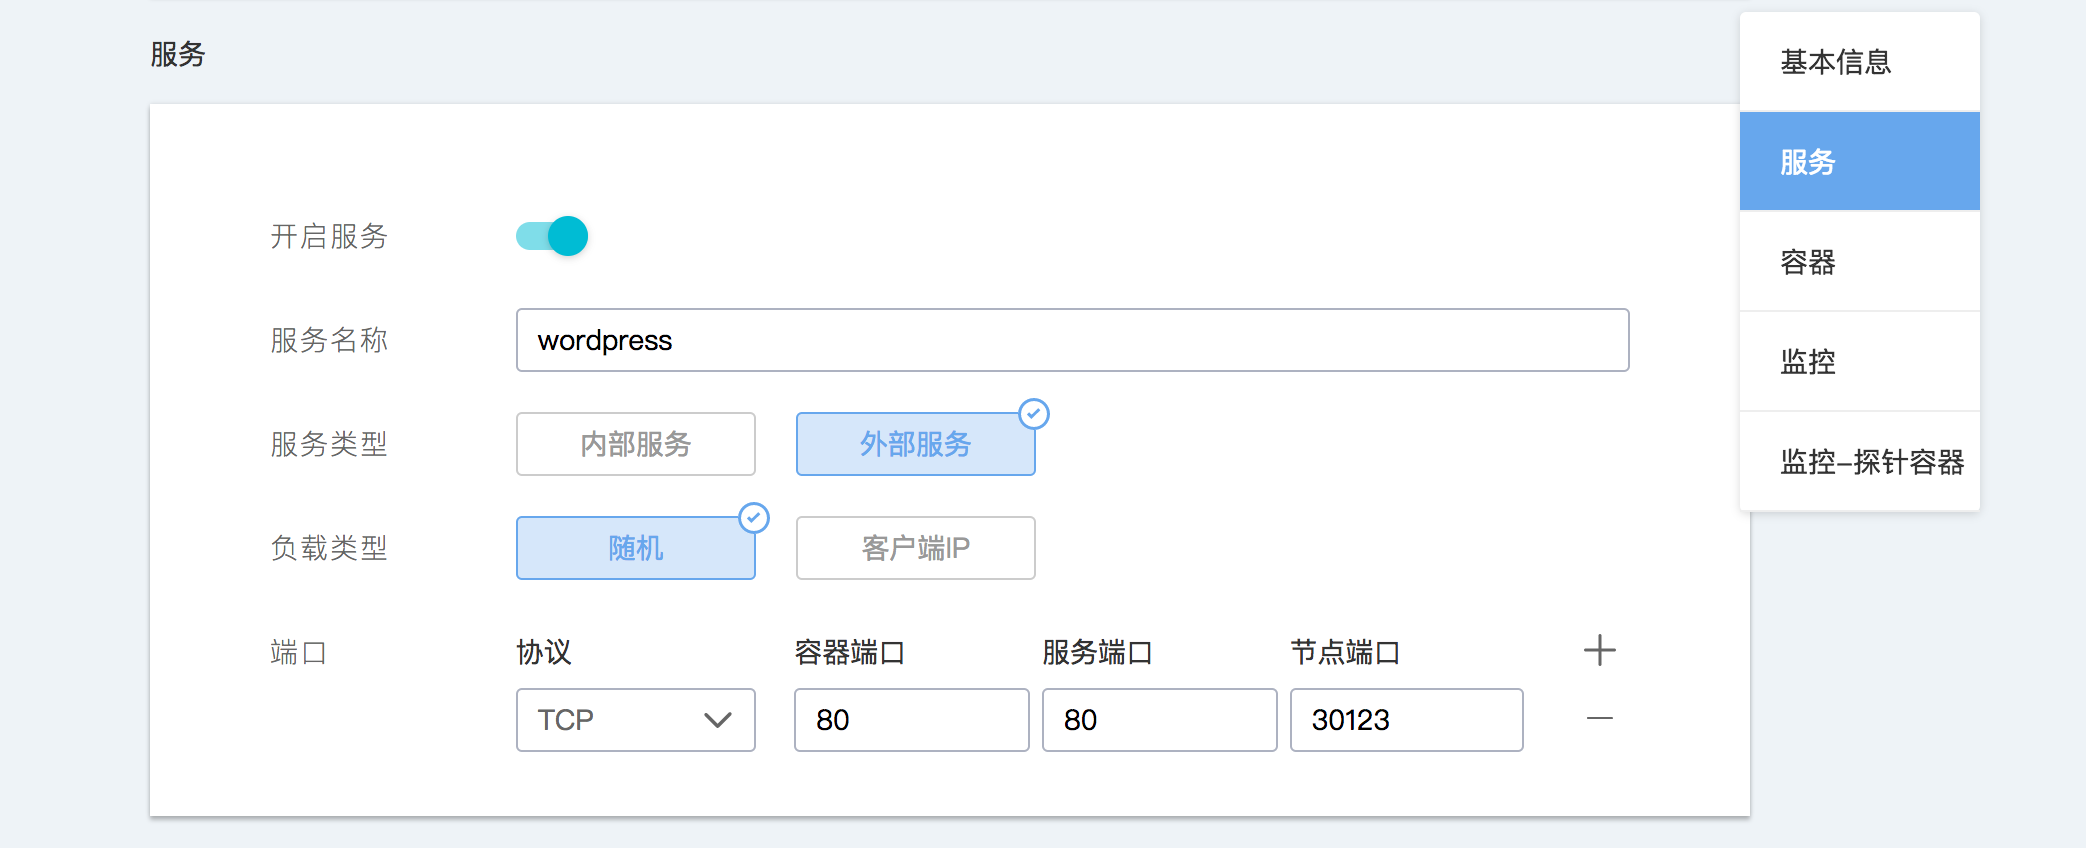The height and width of the screenshot is (848, 2086).
Task: Click the 服务名称 label
Action: (x=329, y=340)
